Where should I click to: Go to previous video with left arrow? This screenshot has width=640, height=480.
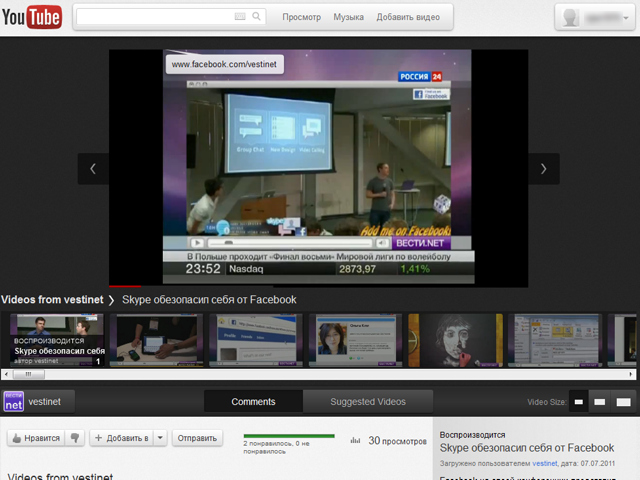pos(93,169)
